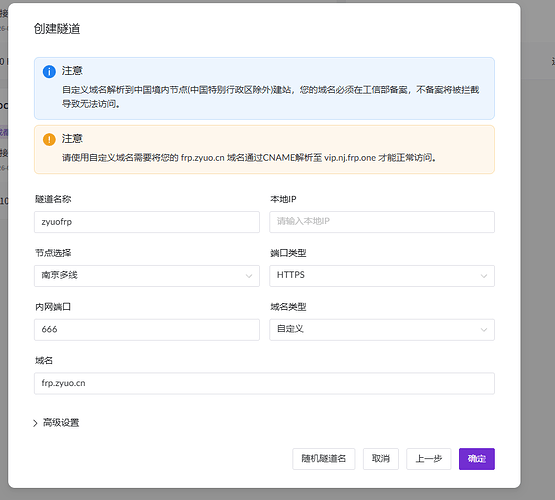The width and height of the screenshot is (555, 500).
Task: Generate a name with 随机隧道名 button
Action: (x=324, y=459)
